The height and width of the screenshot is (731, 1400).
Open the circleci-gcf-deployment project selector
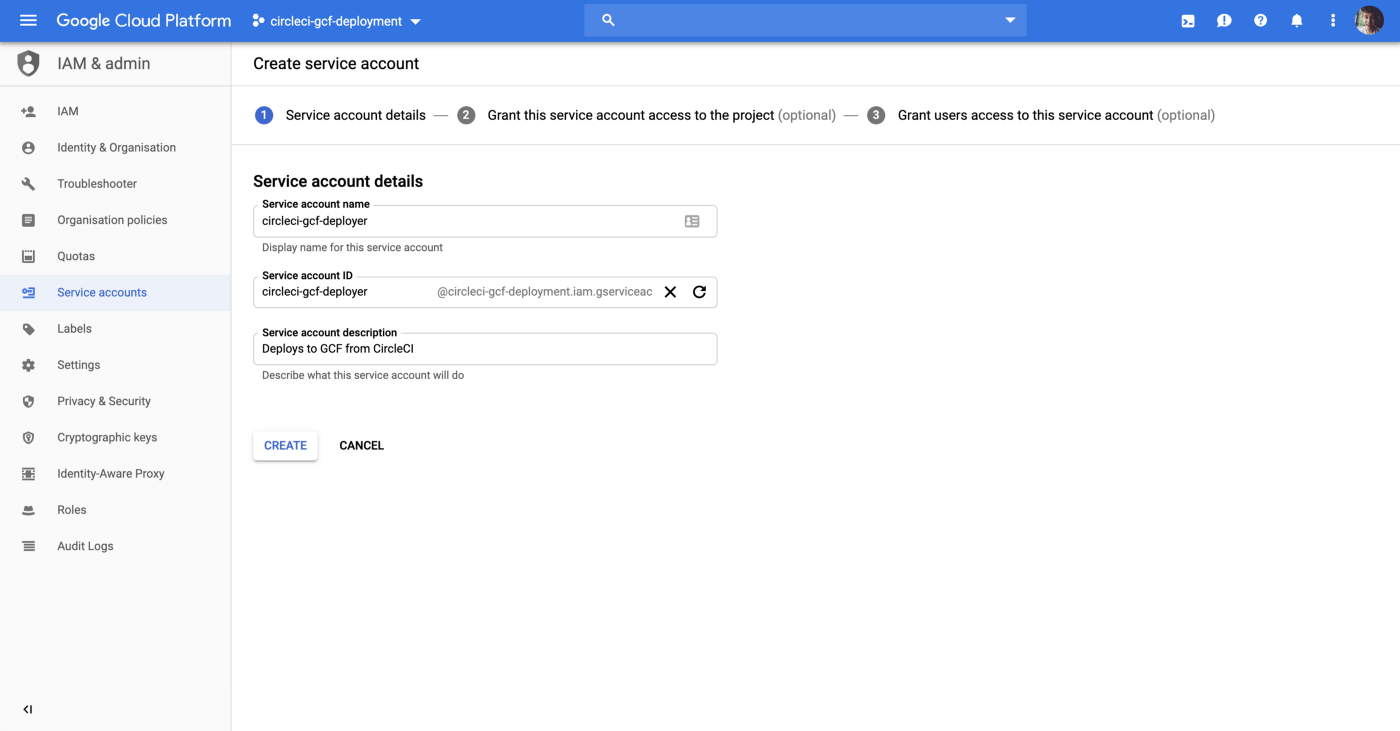click(336, 21)
